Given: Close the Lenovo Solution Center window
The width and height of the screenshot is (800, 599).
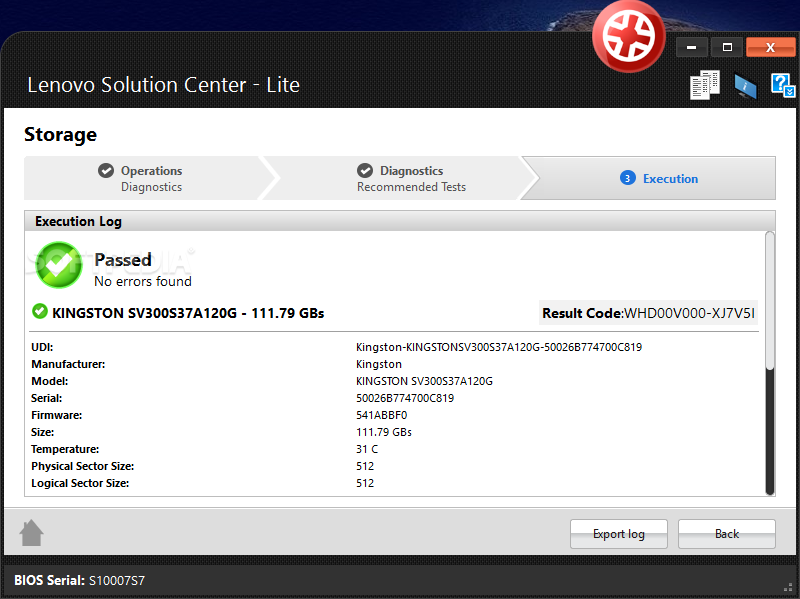Looking at the screenshot, I should coord(770,47).
